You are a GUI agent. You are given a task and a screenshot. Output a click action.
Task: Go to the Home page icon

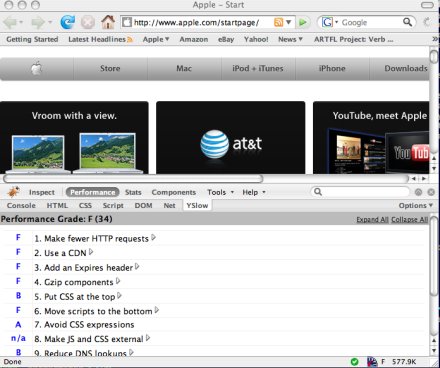tap(108, 22)
